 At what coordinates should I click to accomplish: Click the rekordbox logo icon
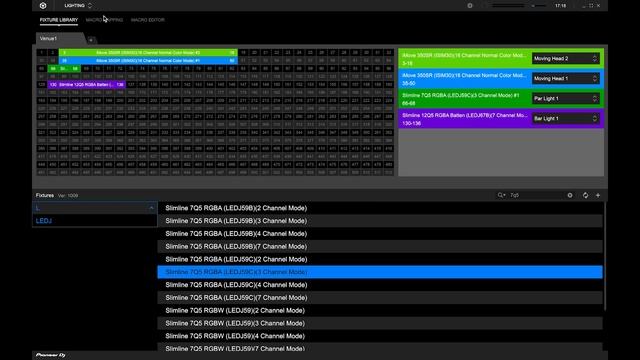tap(43, 6)
